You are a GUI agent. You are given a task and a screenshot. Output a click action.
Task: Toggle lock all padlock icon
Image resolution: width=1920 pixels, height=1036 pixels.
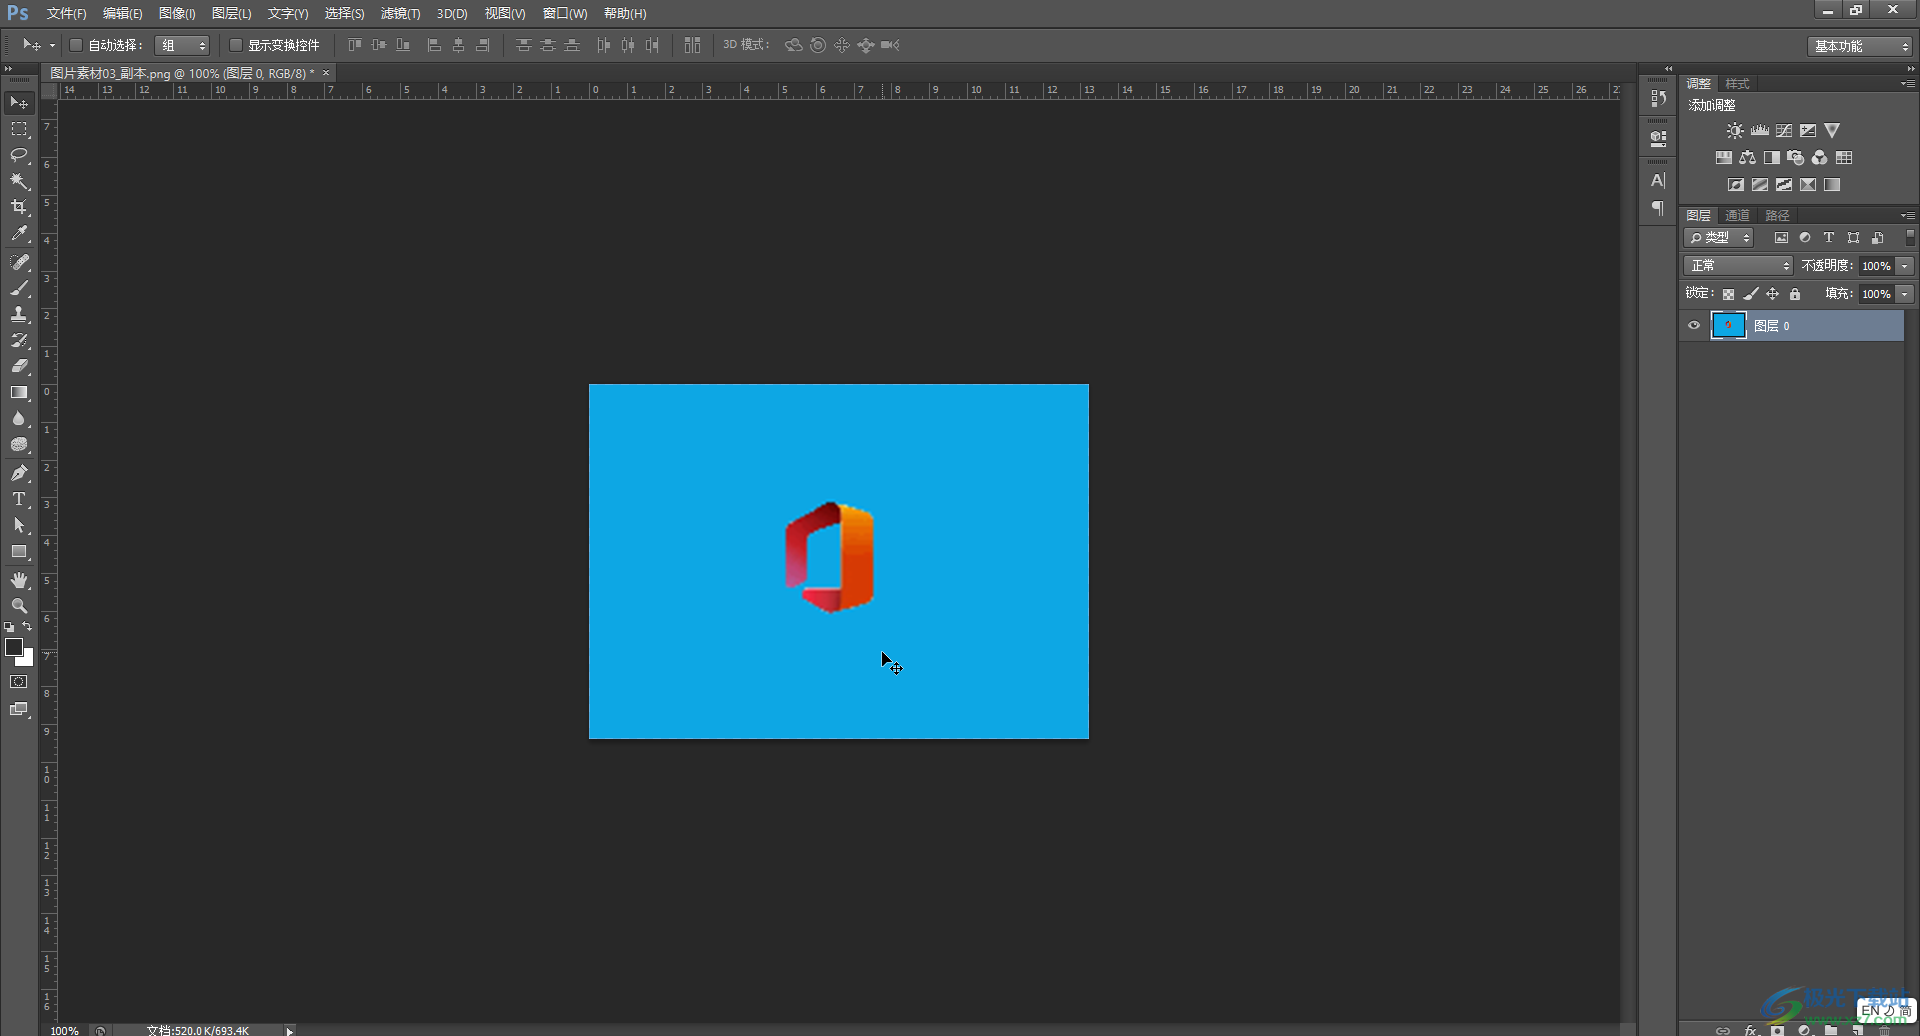[x=1795, y=294]
